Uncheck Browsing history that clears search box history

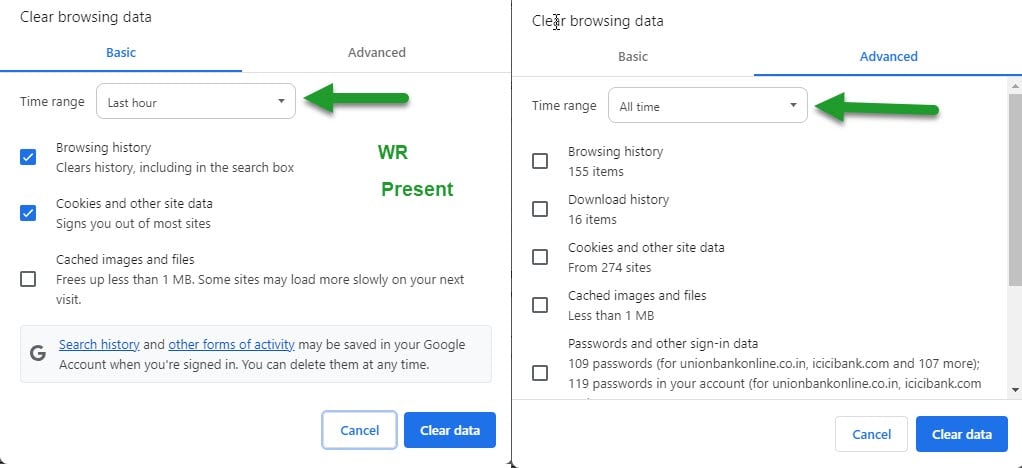[x=28, y=157]
